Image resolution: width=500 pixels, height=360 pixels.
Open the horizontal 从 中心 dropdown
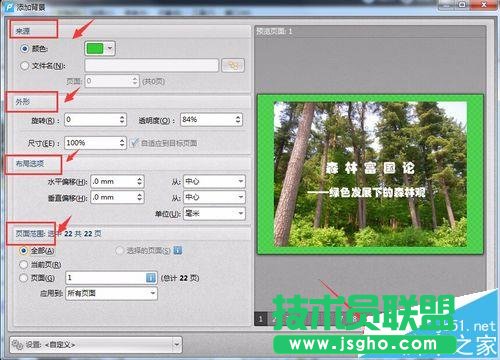[x=214, y=181]
